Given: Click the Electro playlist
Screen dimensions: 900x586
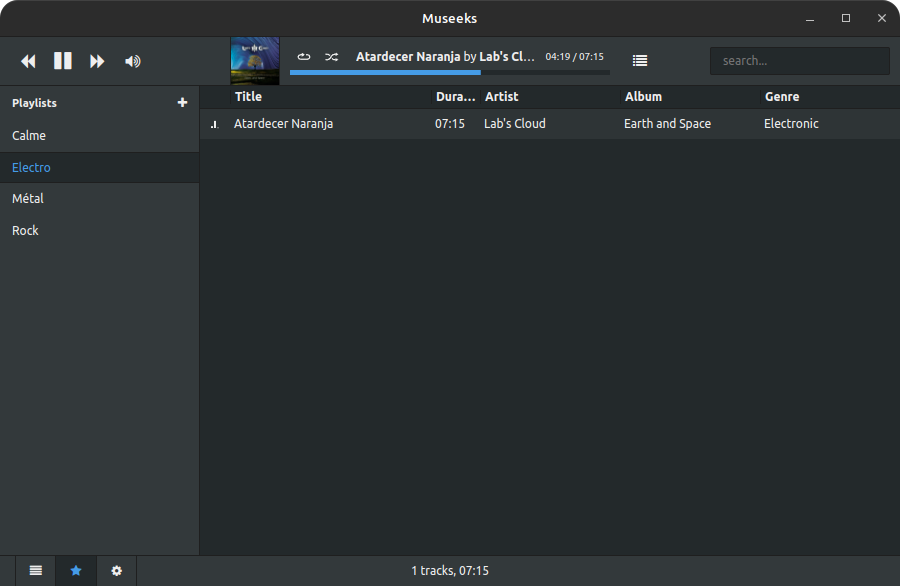Looking at the screenshot, I should [x=31, y=167].
